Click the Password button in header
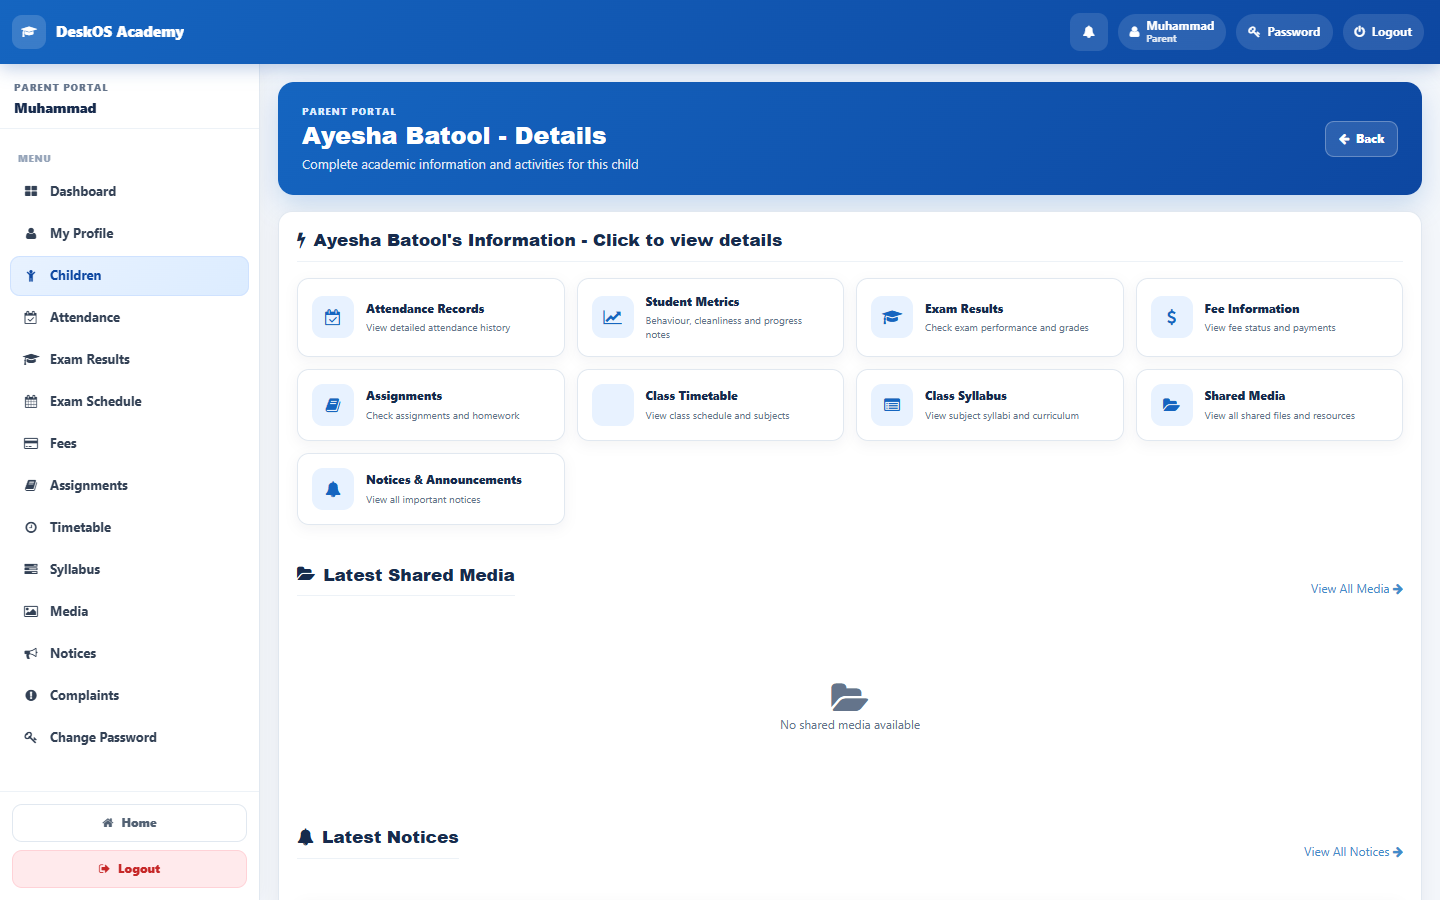Screen dimensions: 1440x900 1284,32
